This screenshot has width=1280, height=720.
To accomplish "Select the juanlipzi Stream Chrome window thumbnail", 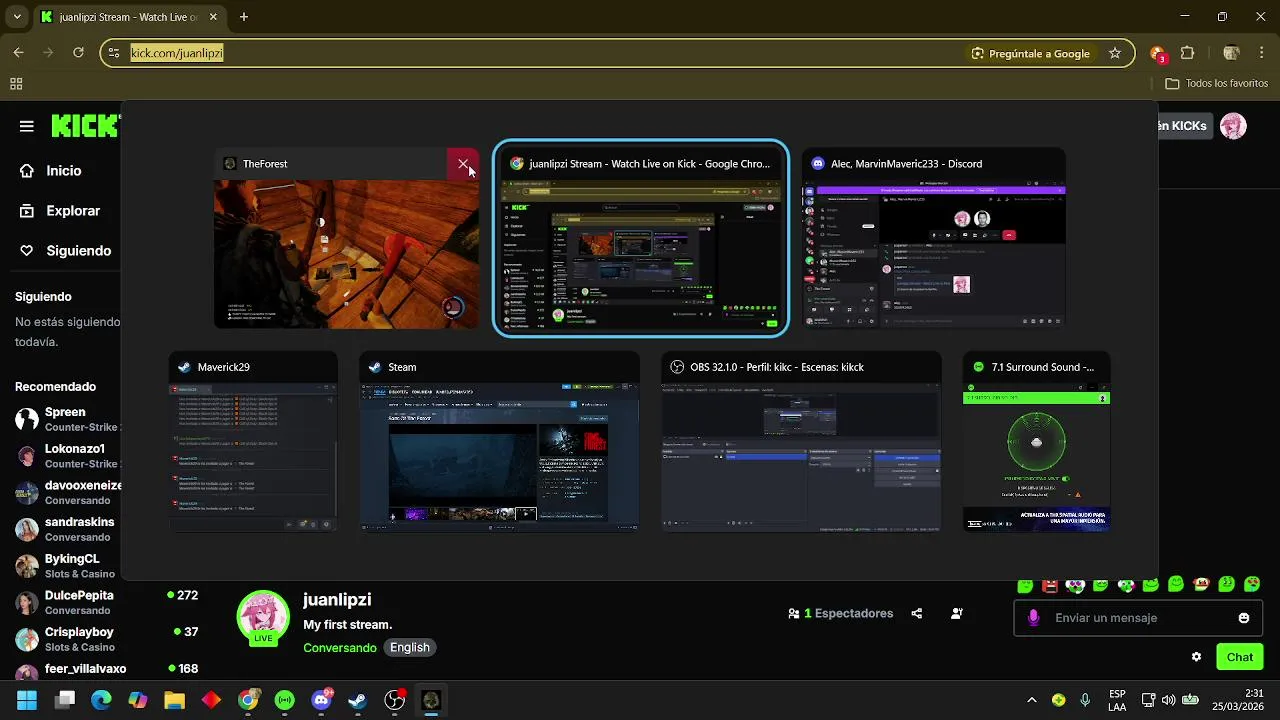I will tap(641, 238).
